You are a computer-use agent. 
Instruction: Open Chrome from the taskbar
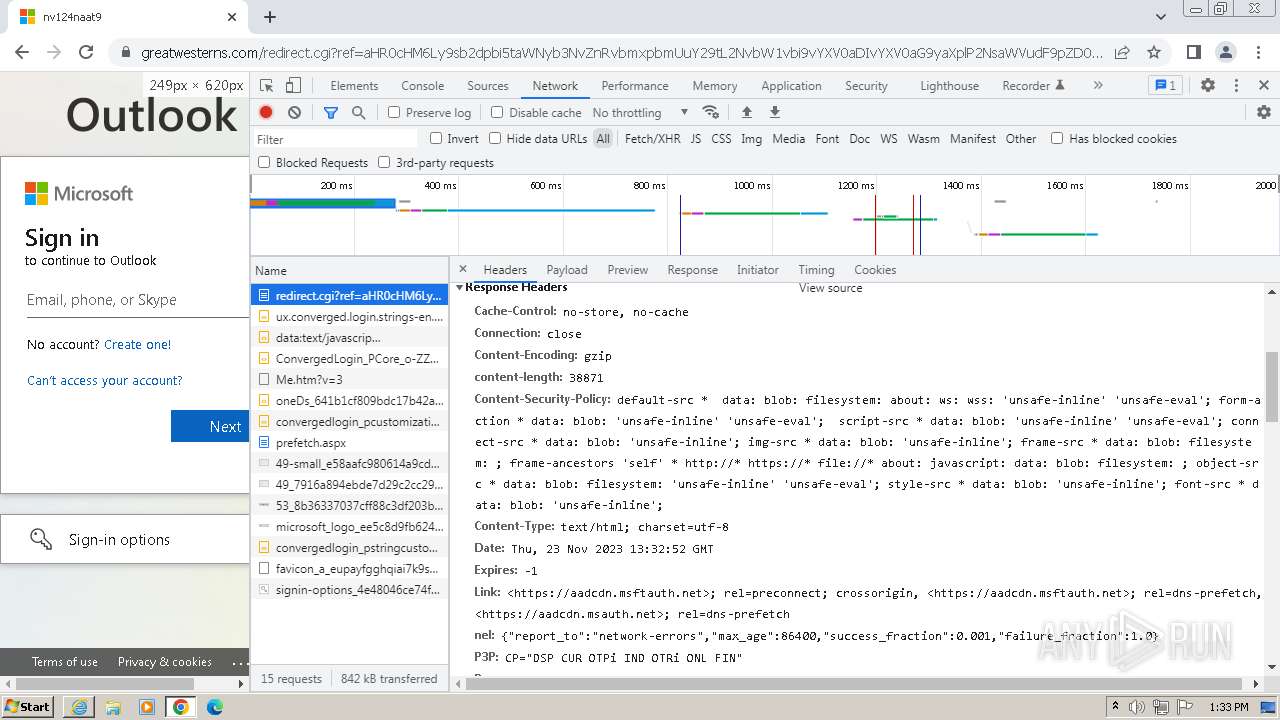click(181, 707)
